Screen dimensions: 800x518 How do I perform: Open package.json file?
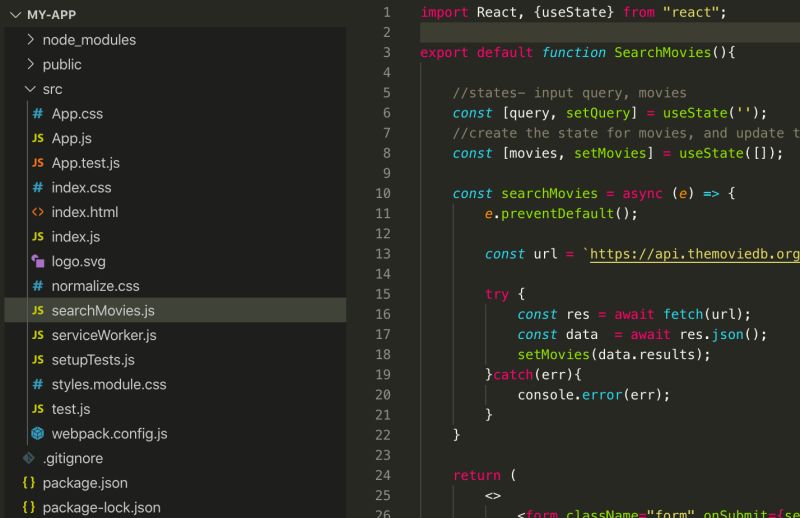click(85, 483)
